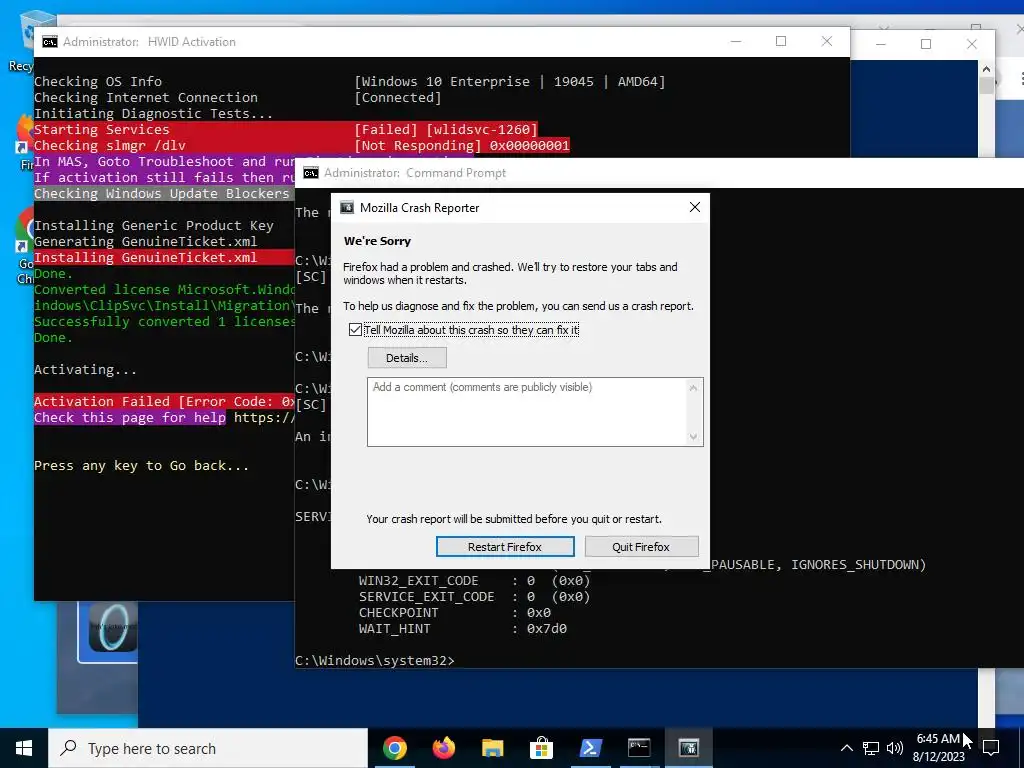Click WAIT_HINT value line
1024x768 pixels.
462,629
